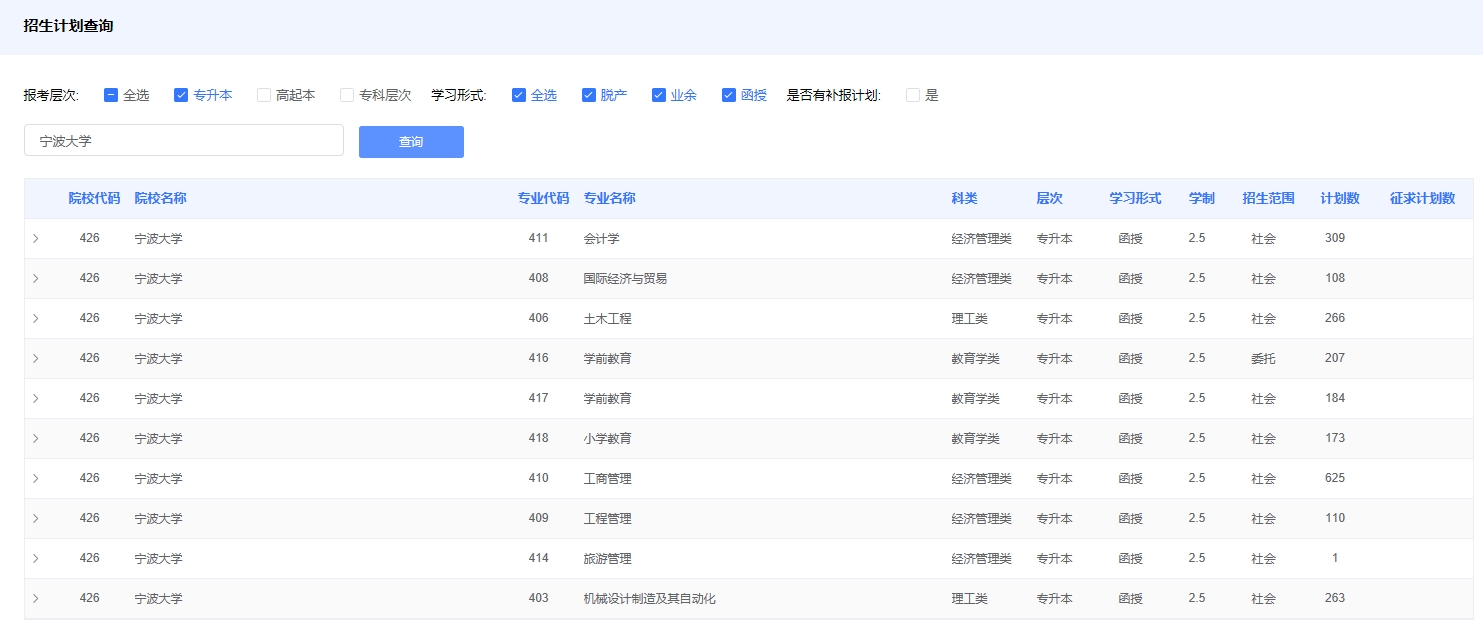Screen dimensions: 1483x626
Task: Click plan count 184 cell
Action: [x=1335, y=398]
